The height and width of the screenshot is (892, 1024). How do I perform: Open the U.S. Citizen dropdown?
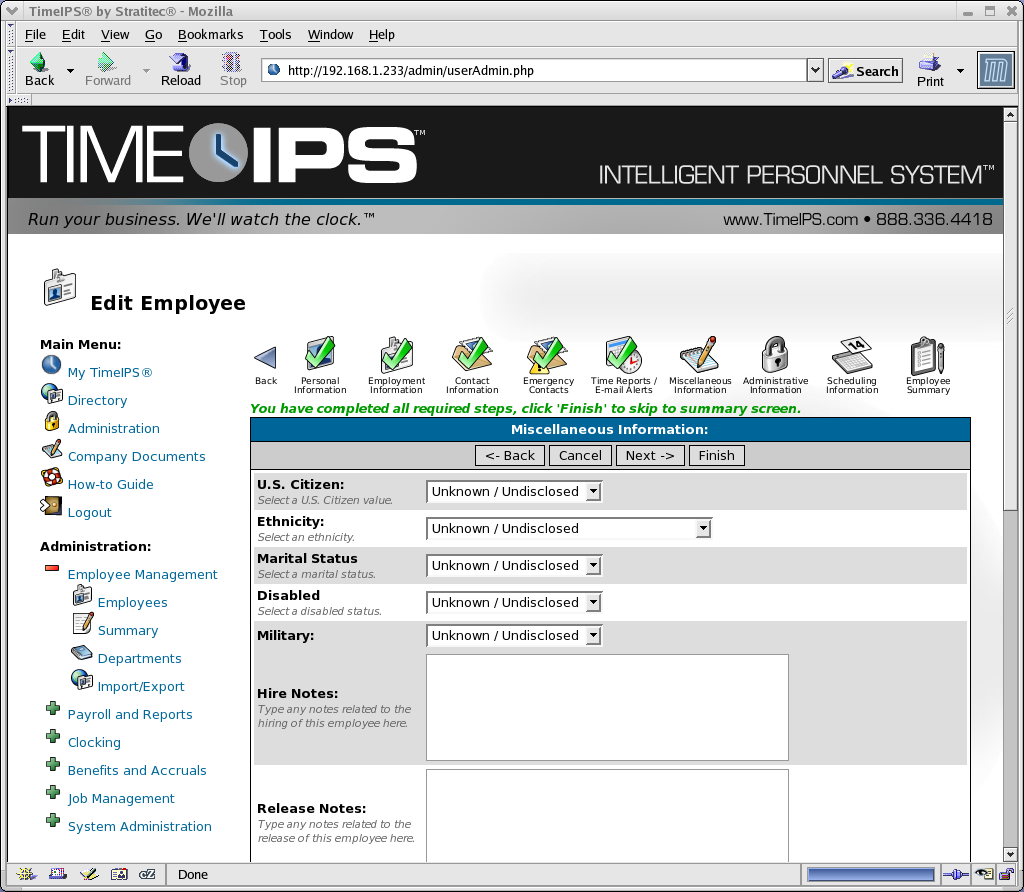(514, 492)
